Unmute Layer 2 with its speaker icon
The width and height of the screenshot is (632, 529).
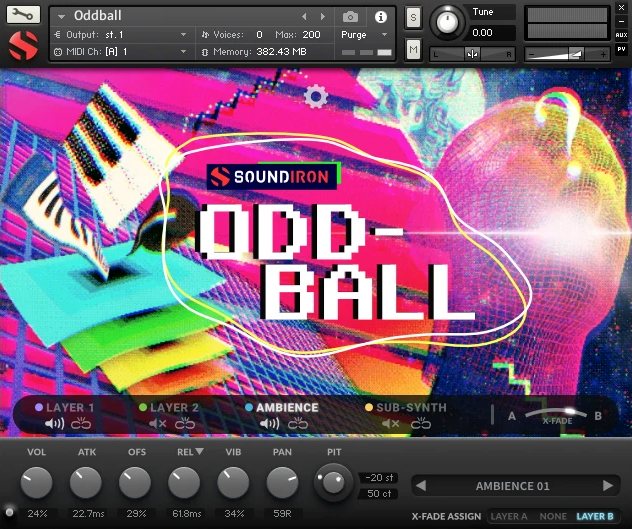click(158, 424)
